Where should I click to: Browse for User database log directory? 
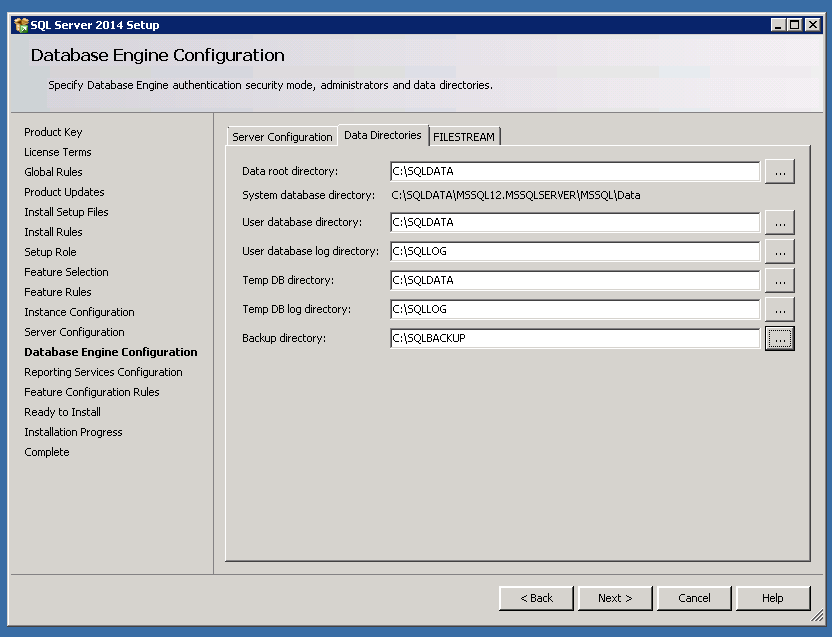tap(779, 251)
